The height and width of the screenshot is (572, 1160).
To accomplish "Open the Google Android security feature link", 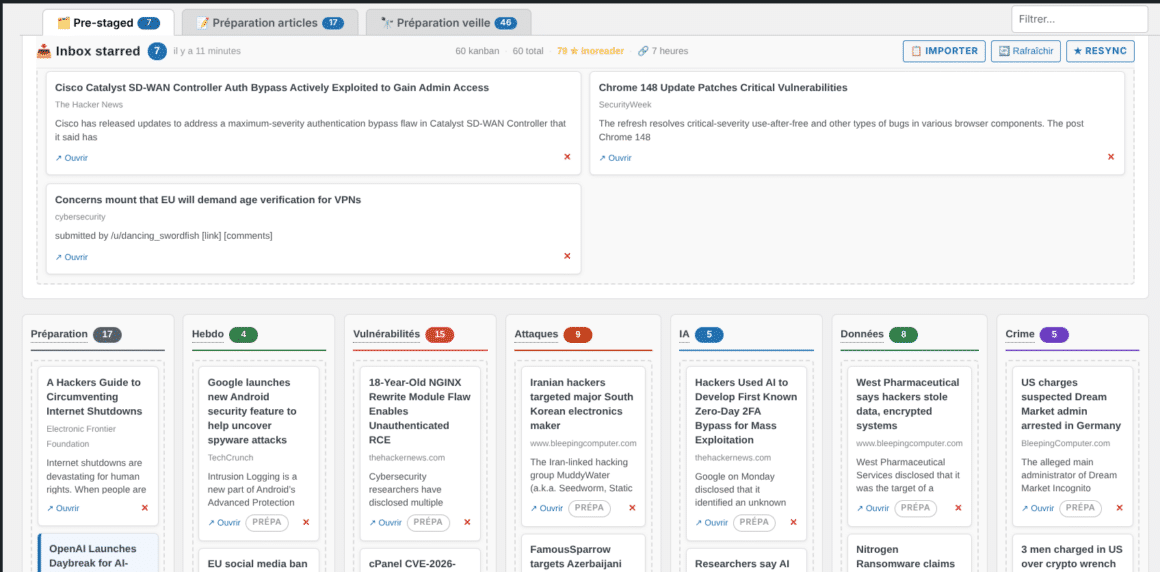I will click(224, 522).
